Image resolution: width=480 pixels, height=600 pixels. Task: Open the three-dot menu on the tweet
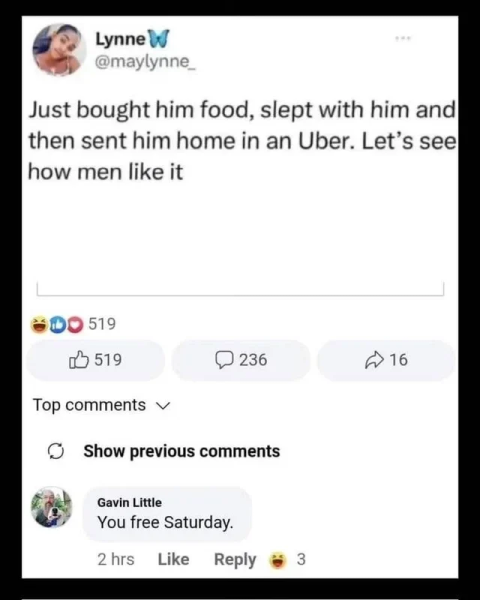click(403, 38)
